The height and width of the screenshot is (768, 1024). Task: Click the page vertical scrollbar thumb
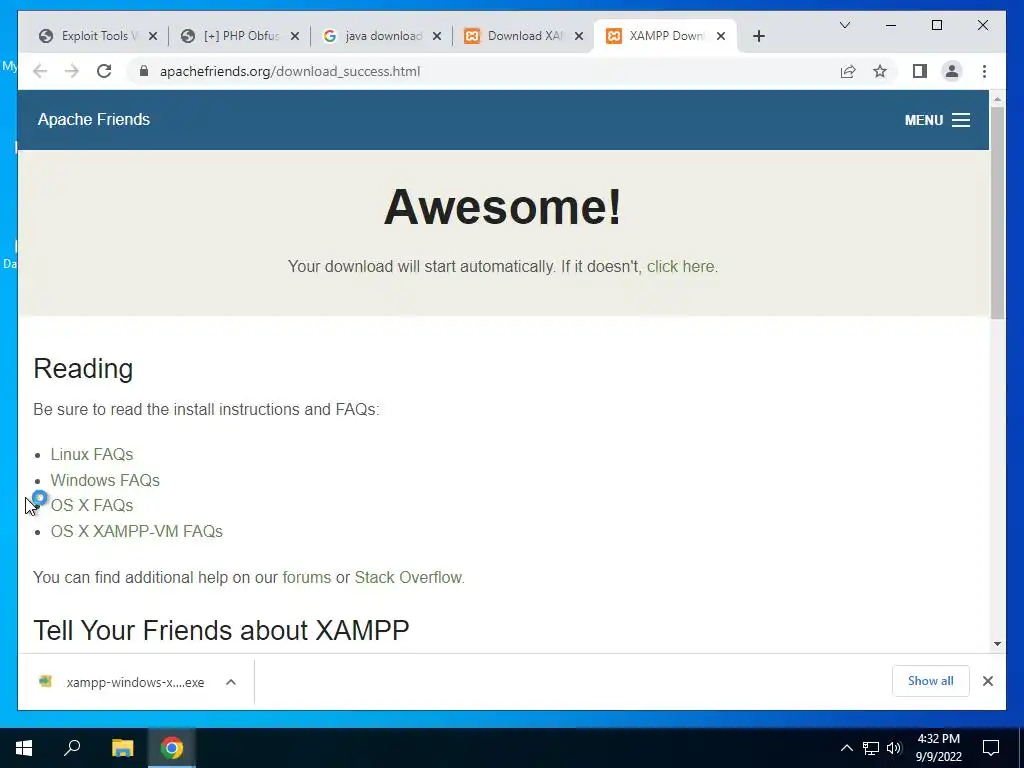997,213
